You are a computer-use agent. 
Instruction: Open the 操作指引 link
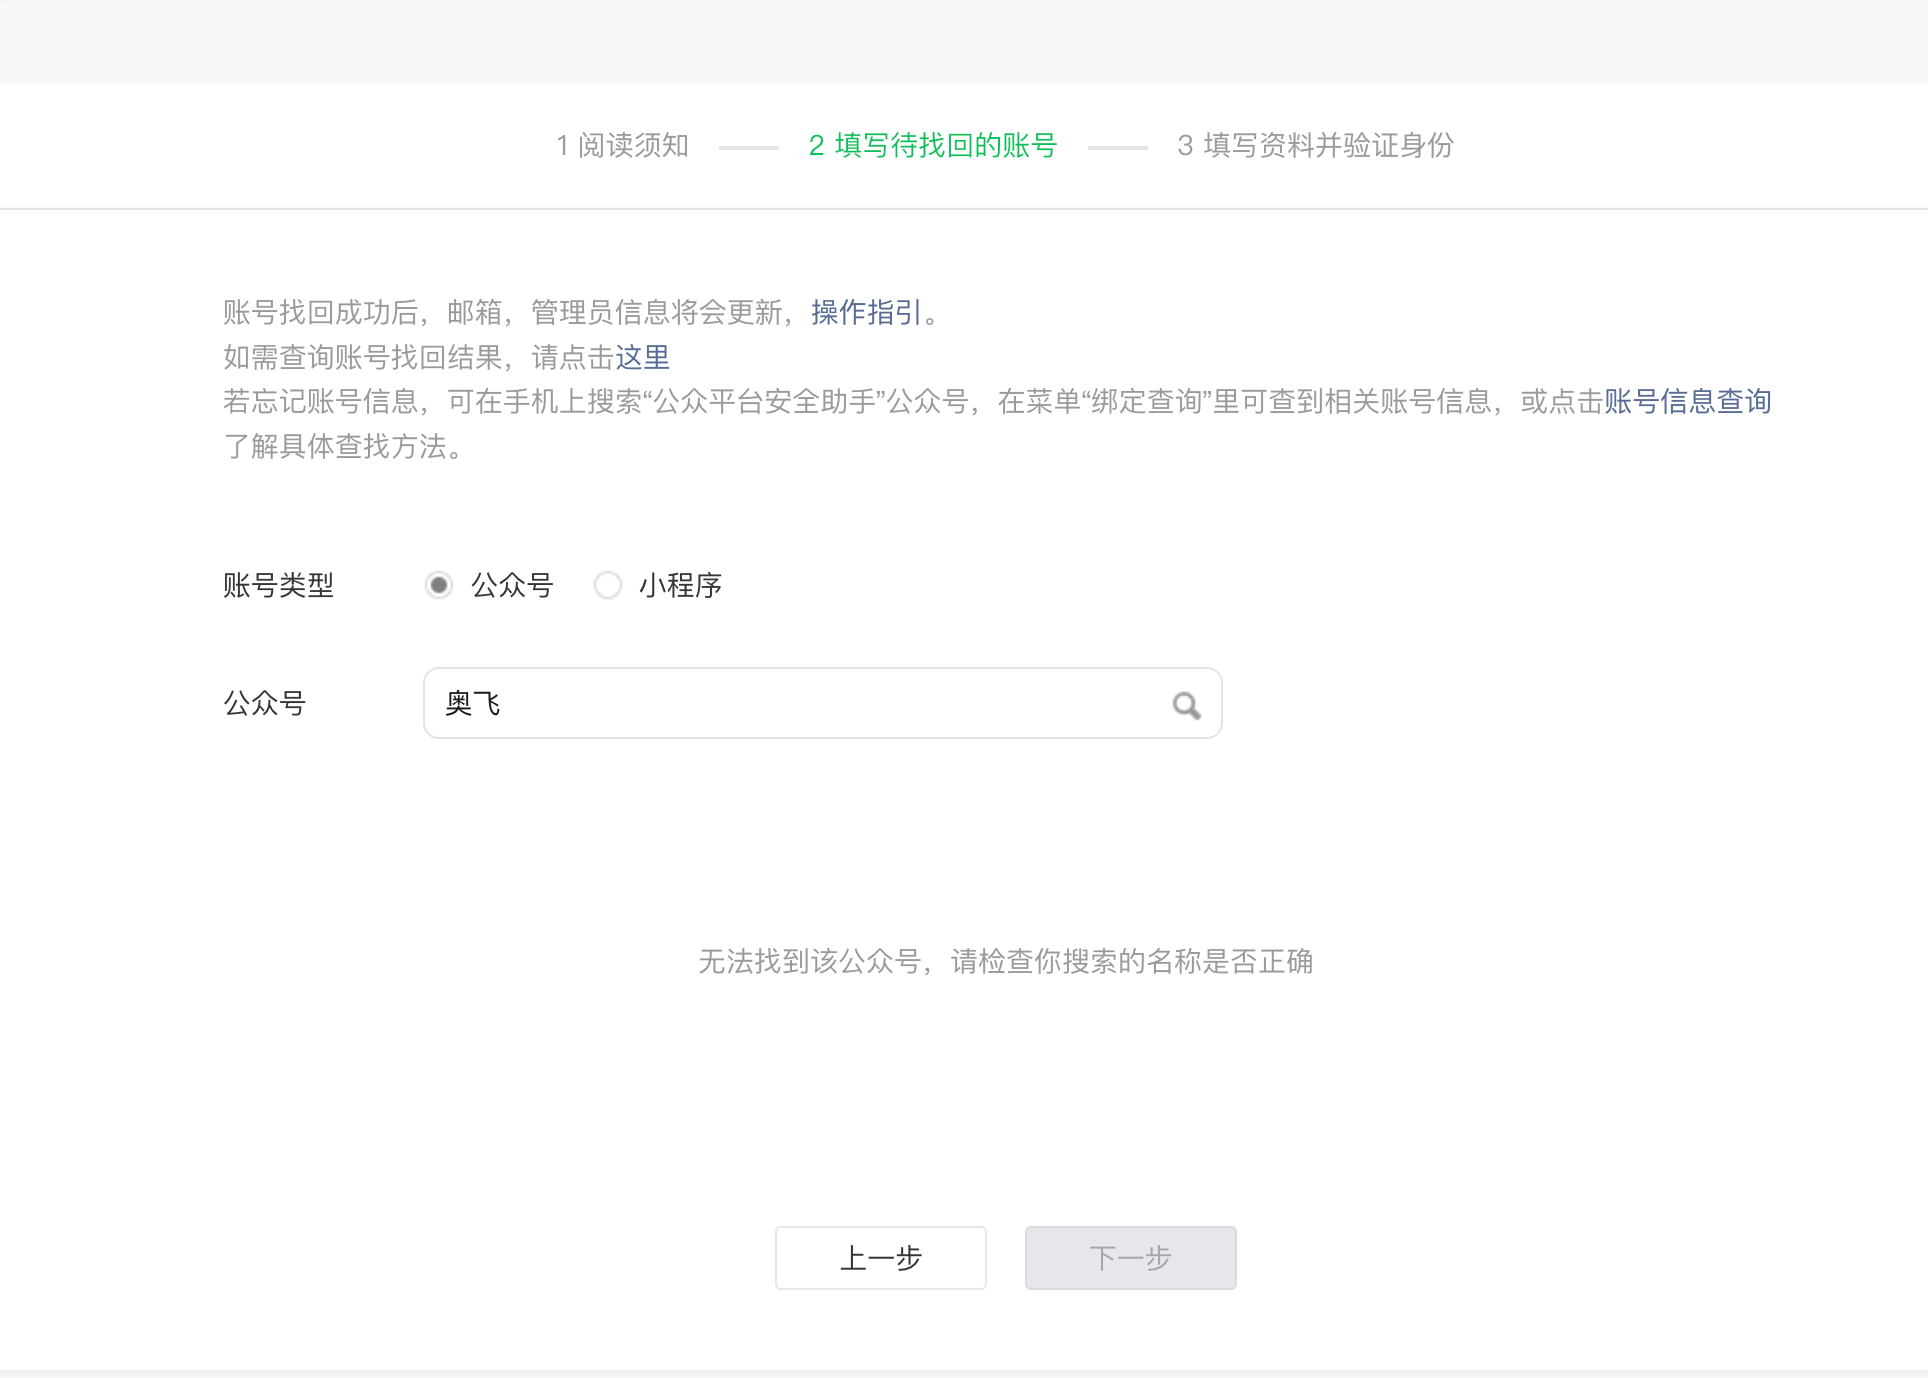pyautogui.click(x=866, y=313)
